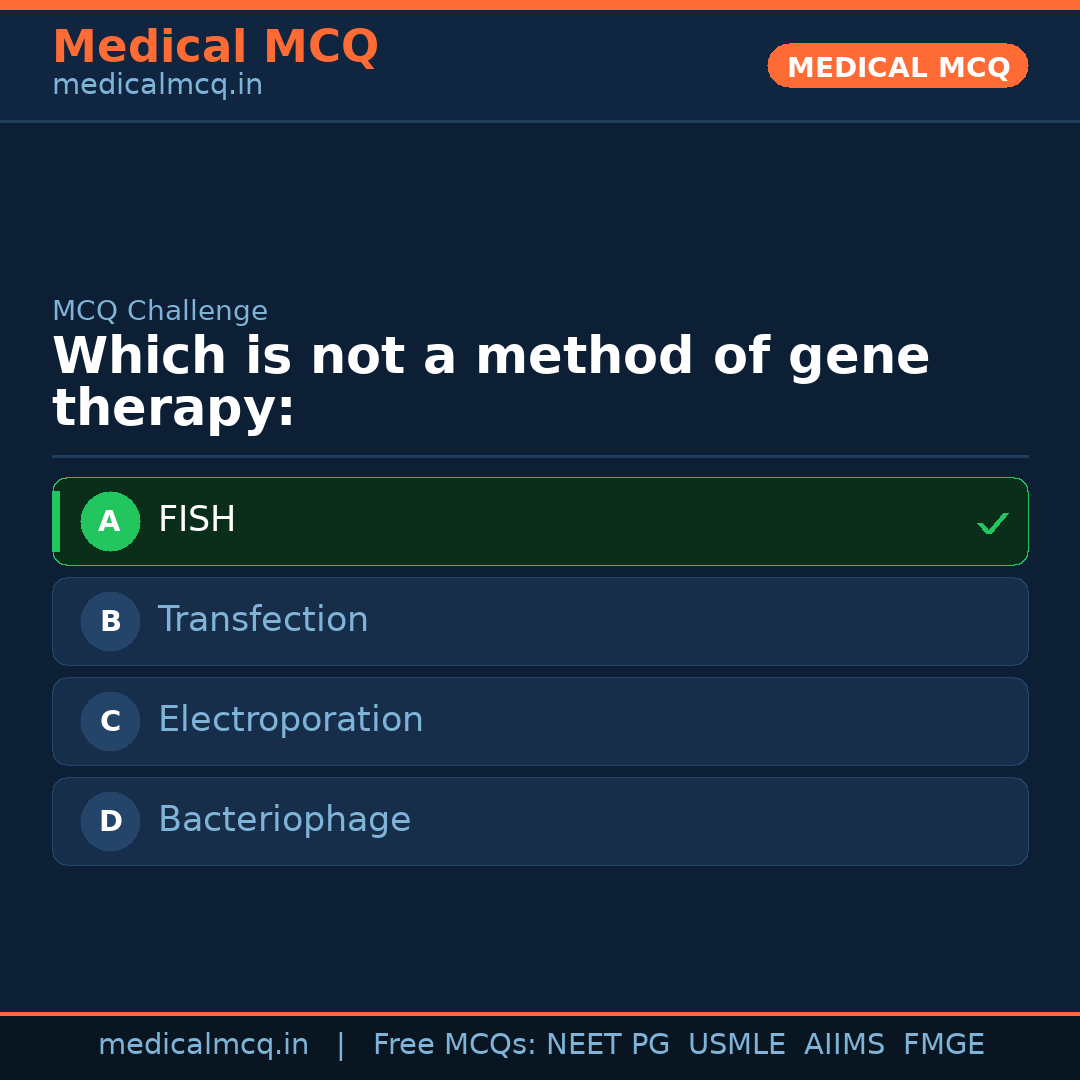Click the orange MEDICAL MCQ badge
Screen dimensions: 1080x1080
tap(897, 66)
